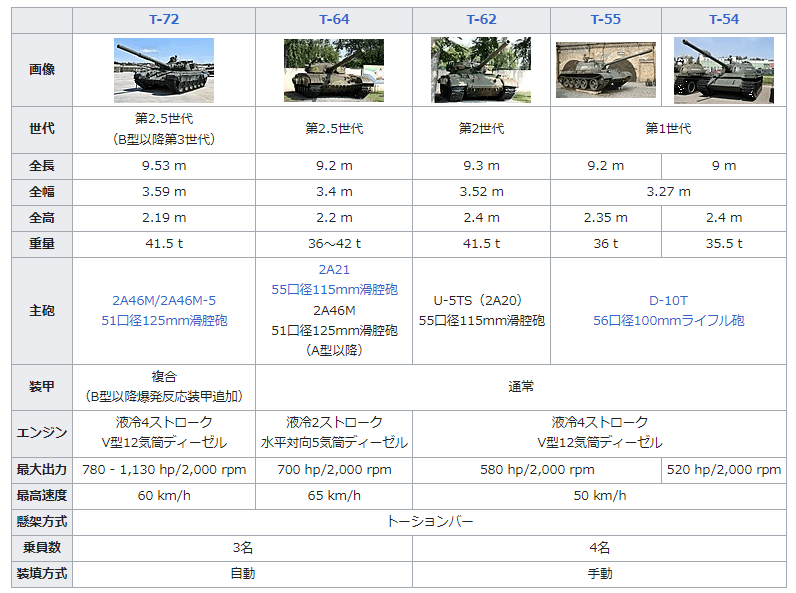Follow the D-10T gun link
Screen dimensions: 796x593
[x=667, y=300]
